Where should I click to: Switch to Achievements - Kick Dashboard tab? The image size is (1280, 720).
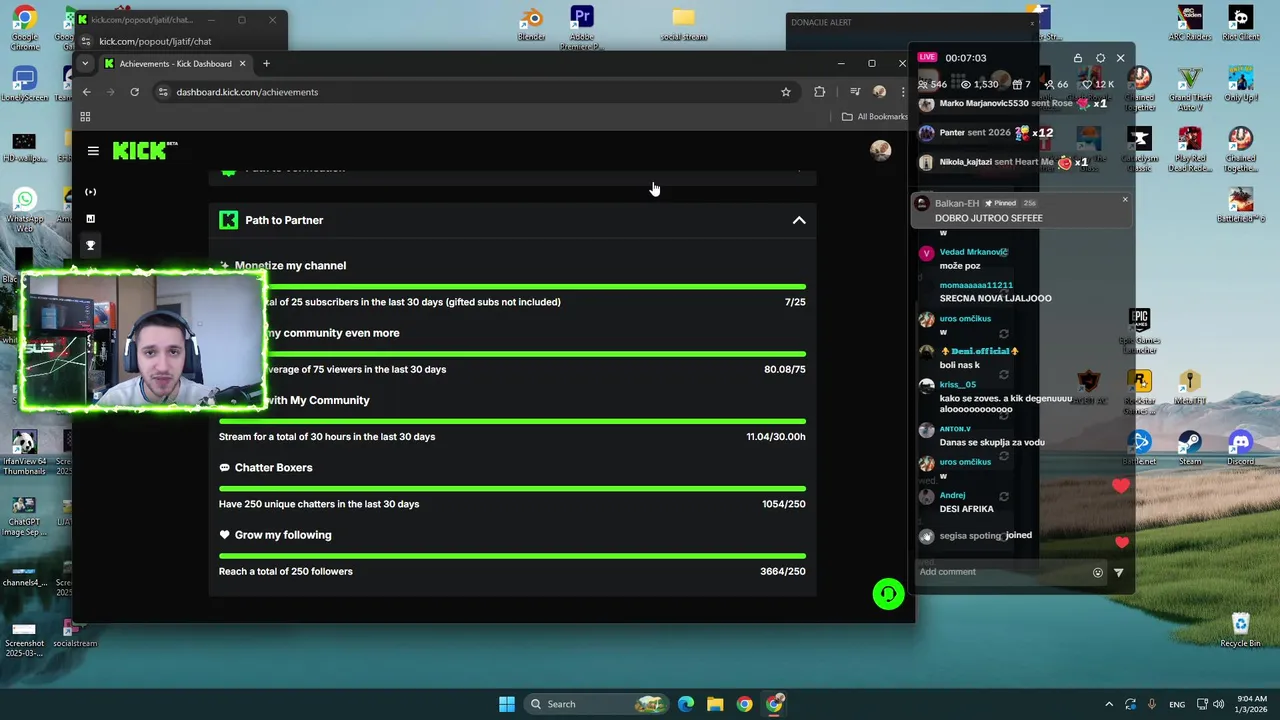(x=176, y=64)
